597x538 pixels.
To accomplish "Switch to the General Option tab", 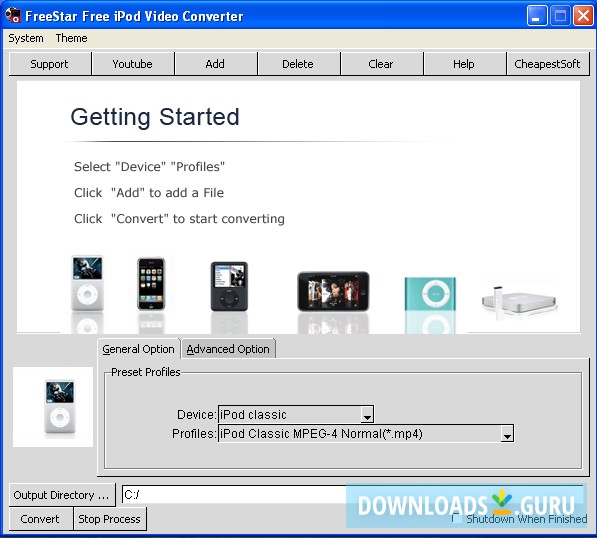I will pyautogui.click(x=138, y=349).
